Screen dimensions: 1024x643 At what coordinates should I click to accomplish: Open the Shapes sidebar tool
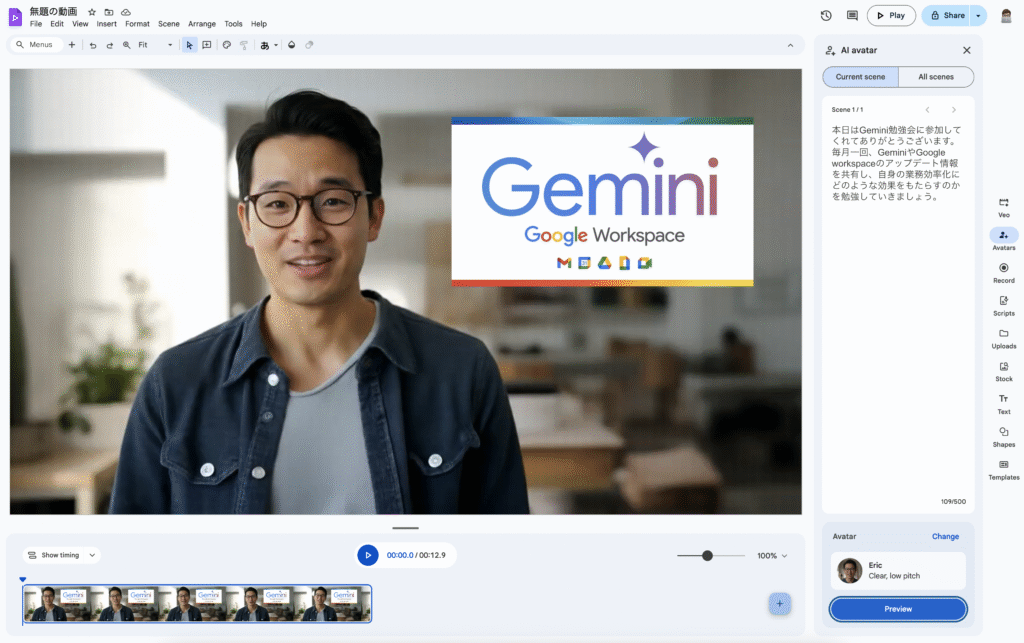[1004, 437]
